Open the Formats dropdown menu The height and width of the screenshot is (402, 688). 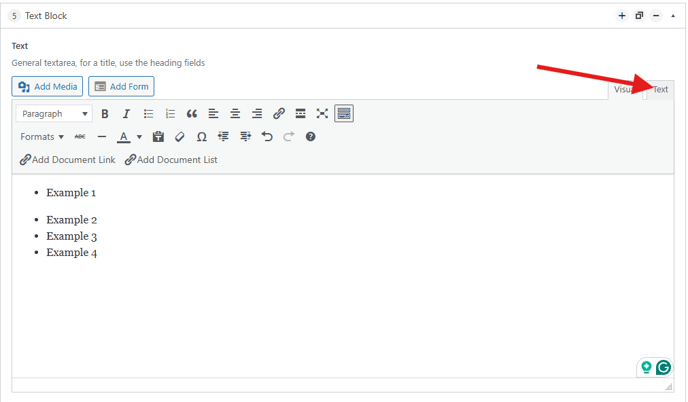click(x=42, y=137)
